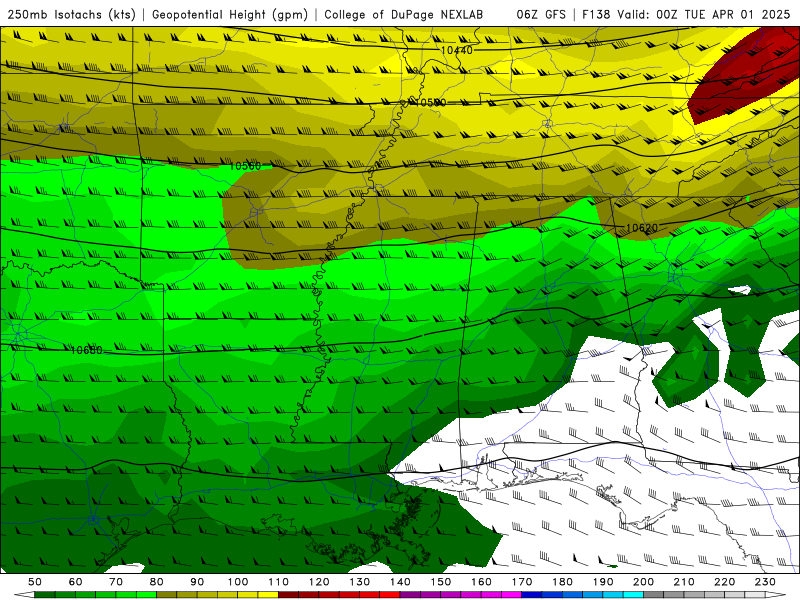The height and width of the screenshot is (600, 800).
Task: Click the 10500 height contour label
Action: pos(430,103)
